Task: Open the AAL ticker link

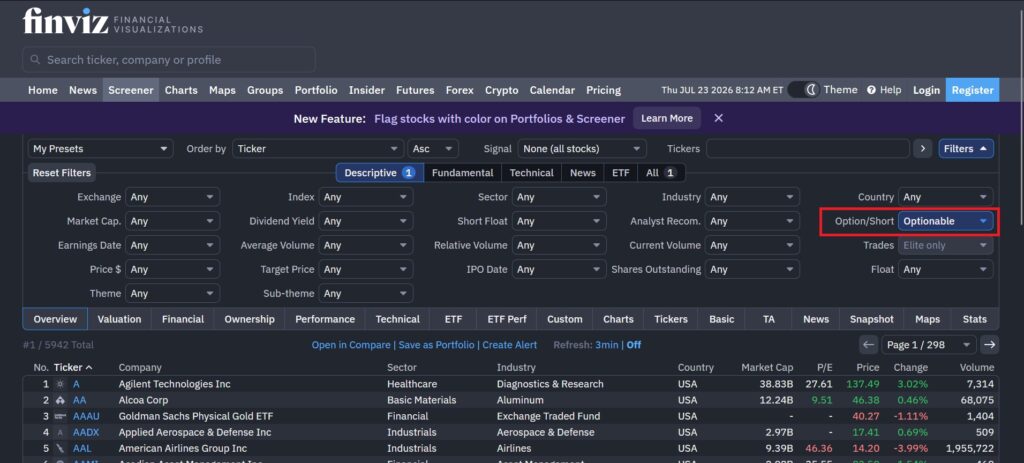Action: coord(82,449)
